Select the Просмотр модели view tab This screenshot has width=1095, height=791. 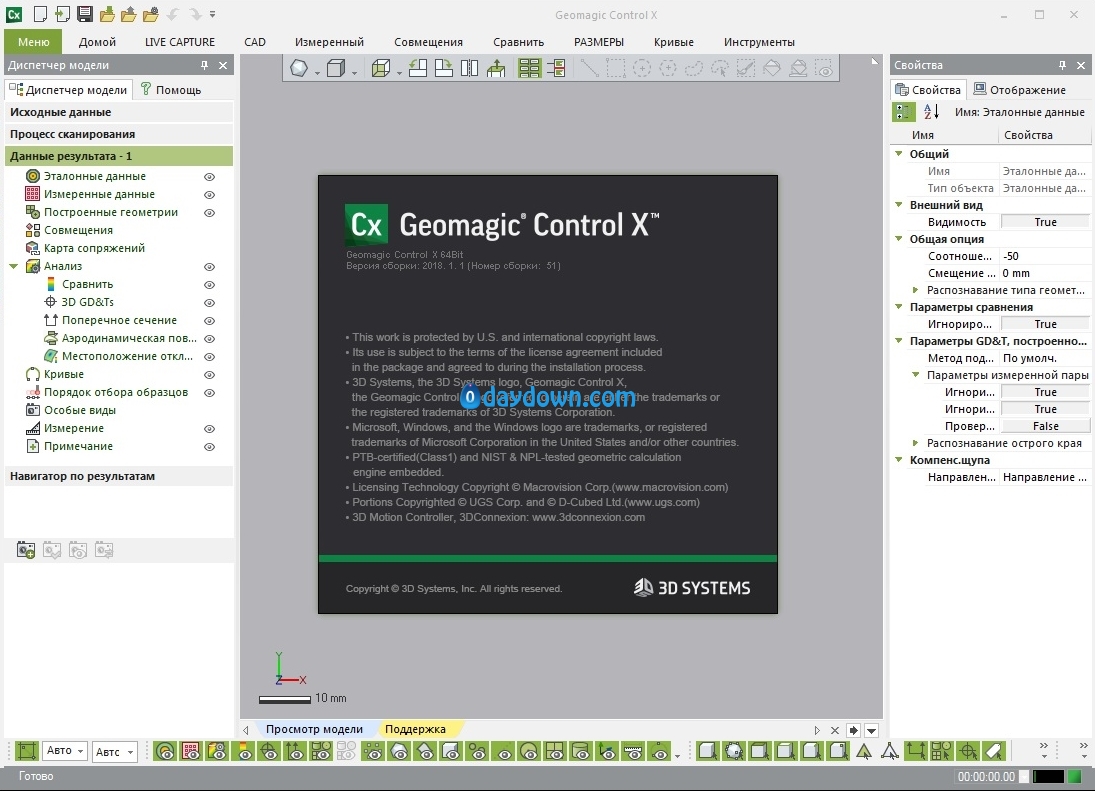pos(314,729)
